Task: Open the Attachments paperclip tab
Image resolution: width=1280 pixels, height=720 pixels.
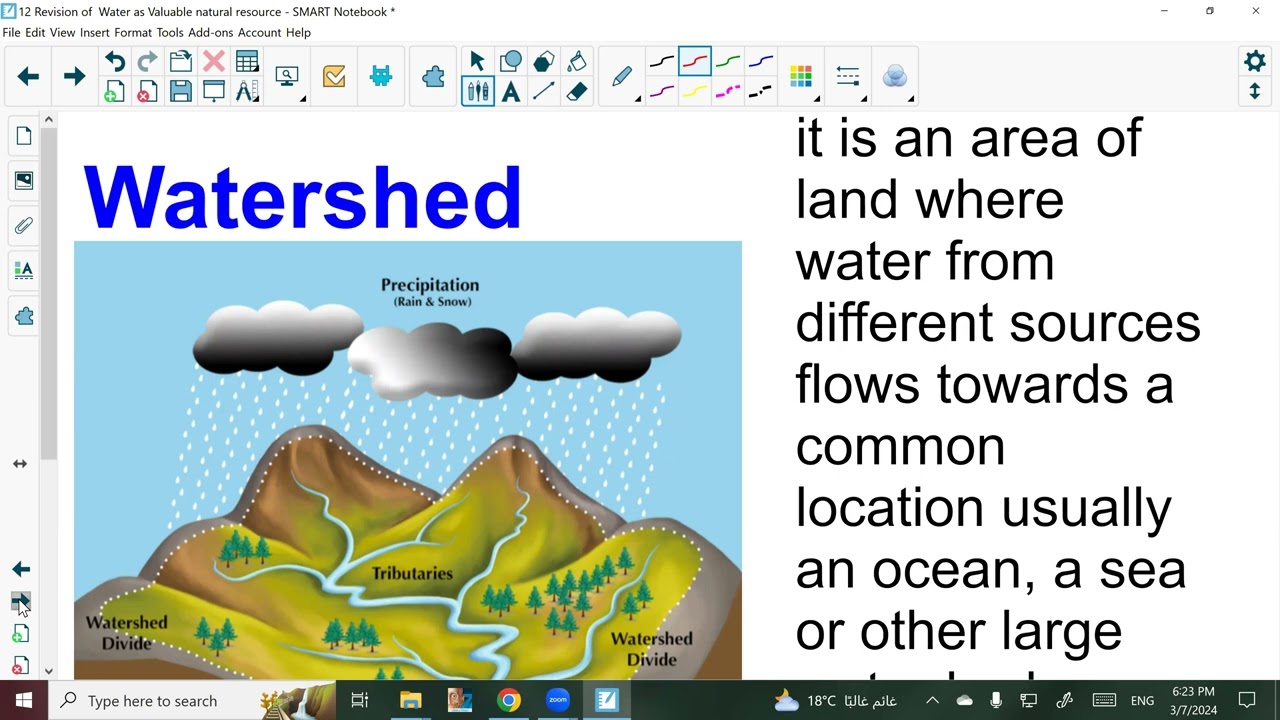Action: point(24,226)
